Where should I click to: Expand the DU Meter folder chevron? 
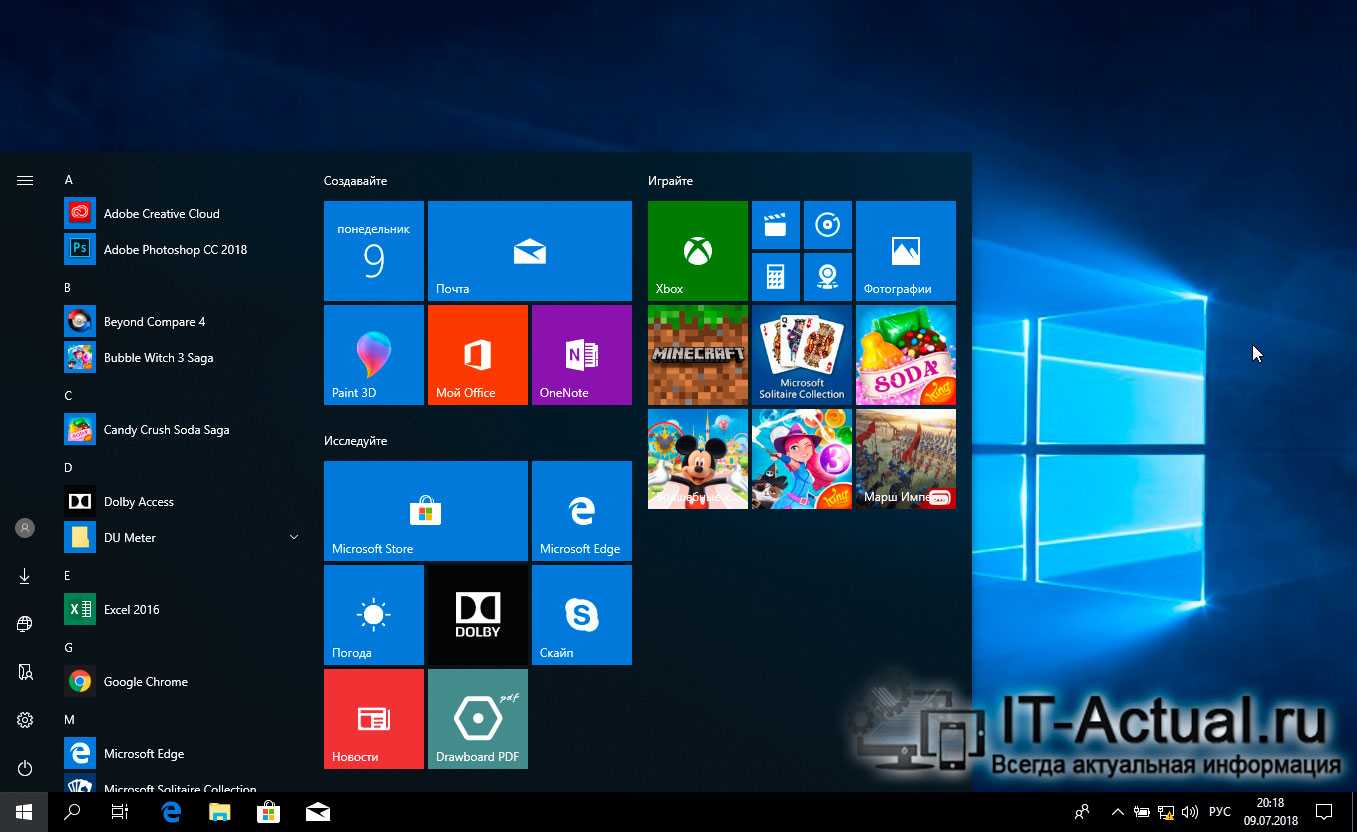tap(294, 538)
